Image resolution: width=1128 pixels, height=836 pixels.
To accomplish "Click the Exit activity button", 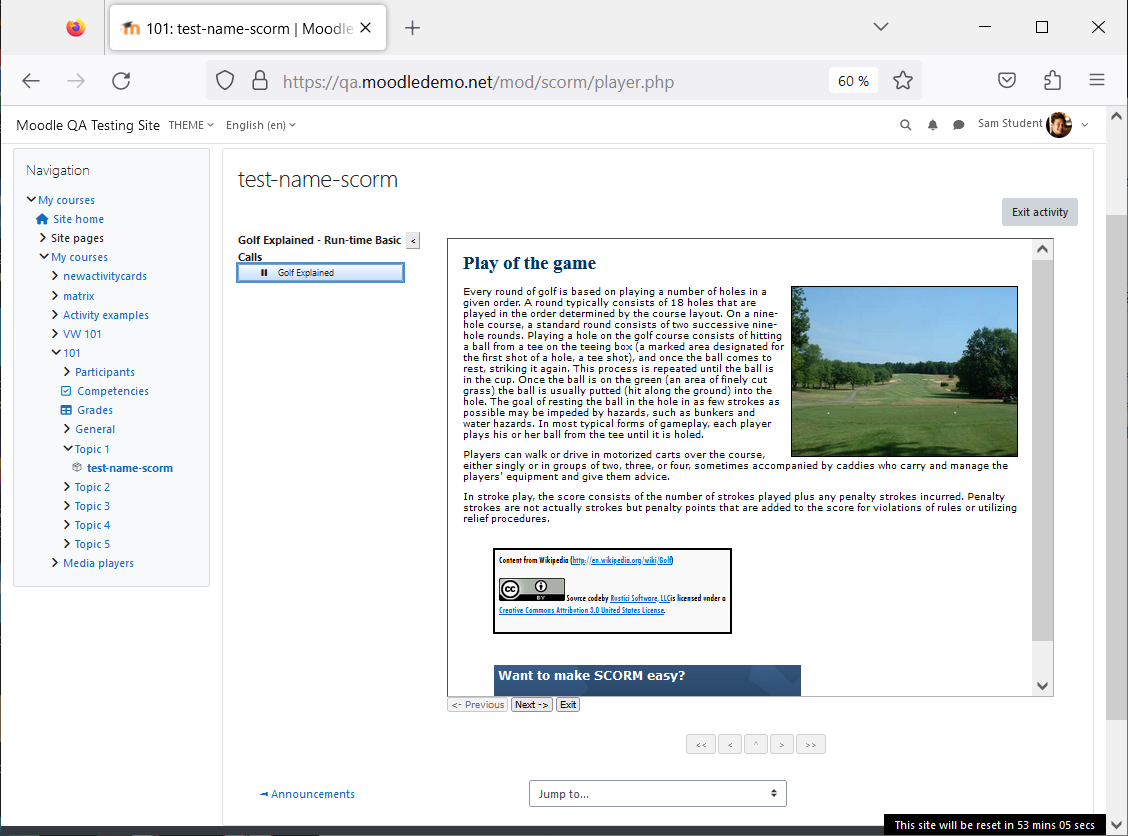I will point(1040,212).
